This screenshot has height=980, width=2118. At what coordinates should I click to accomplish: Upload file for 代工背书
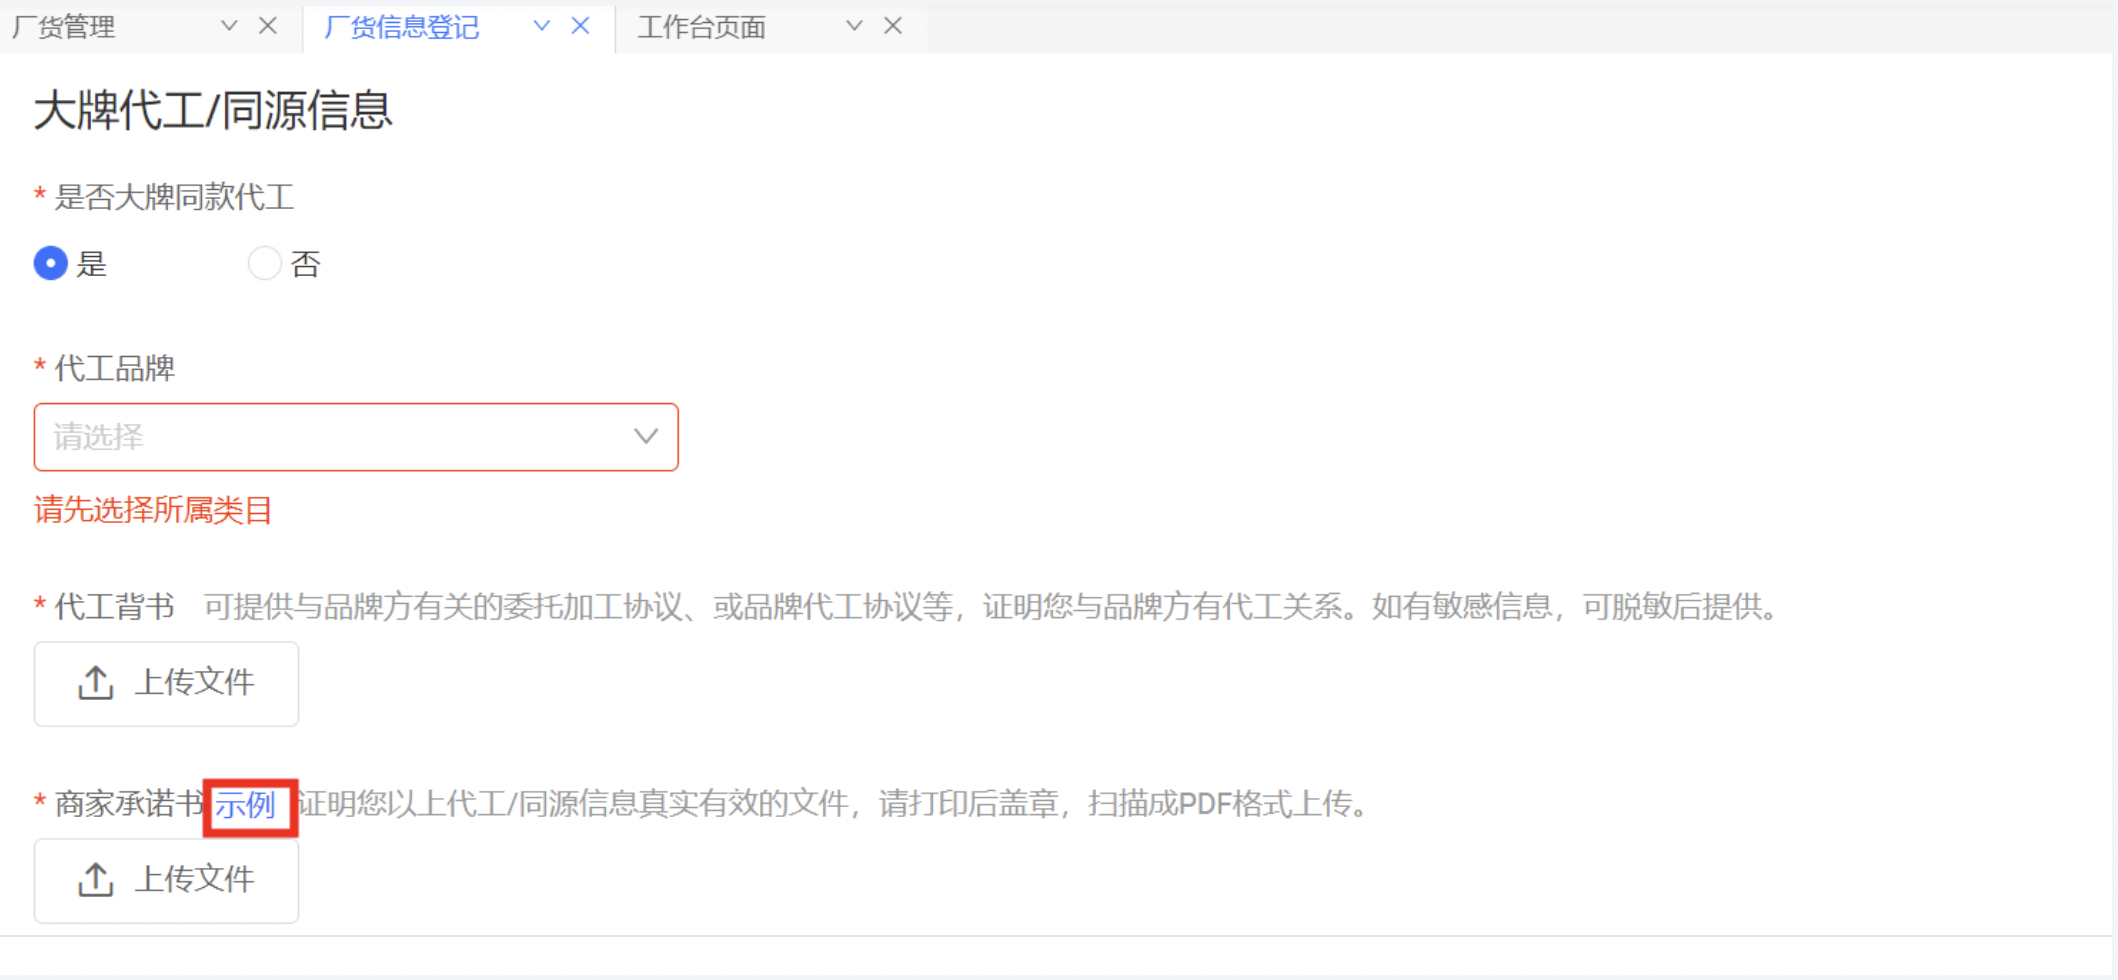point(166,684)
